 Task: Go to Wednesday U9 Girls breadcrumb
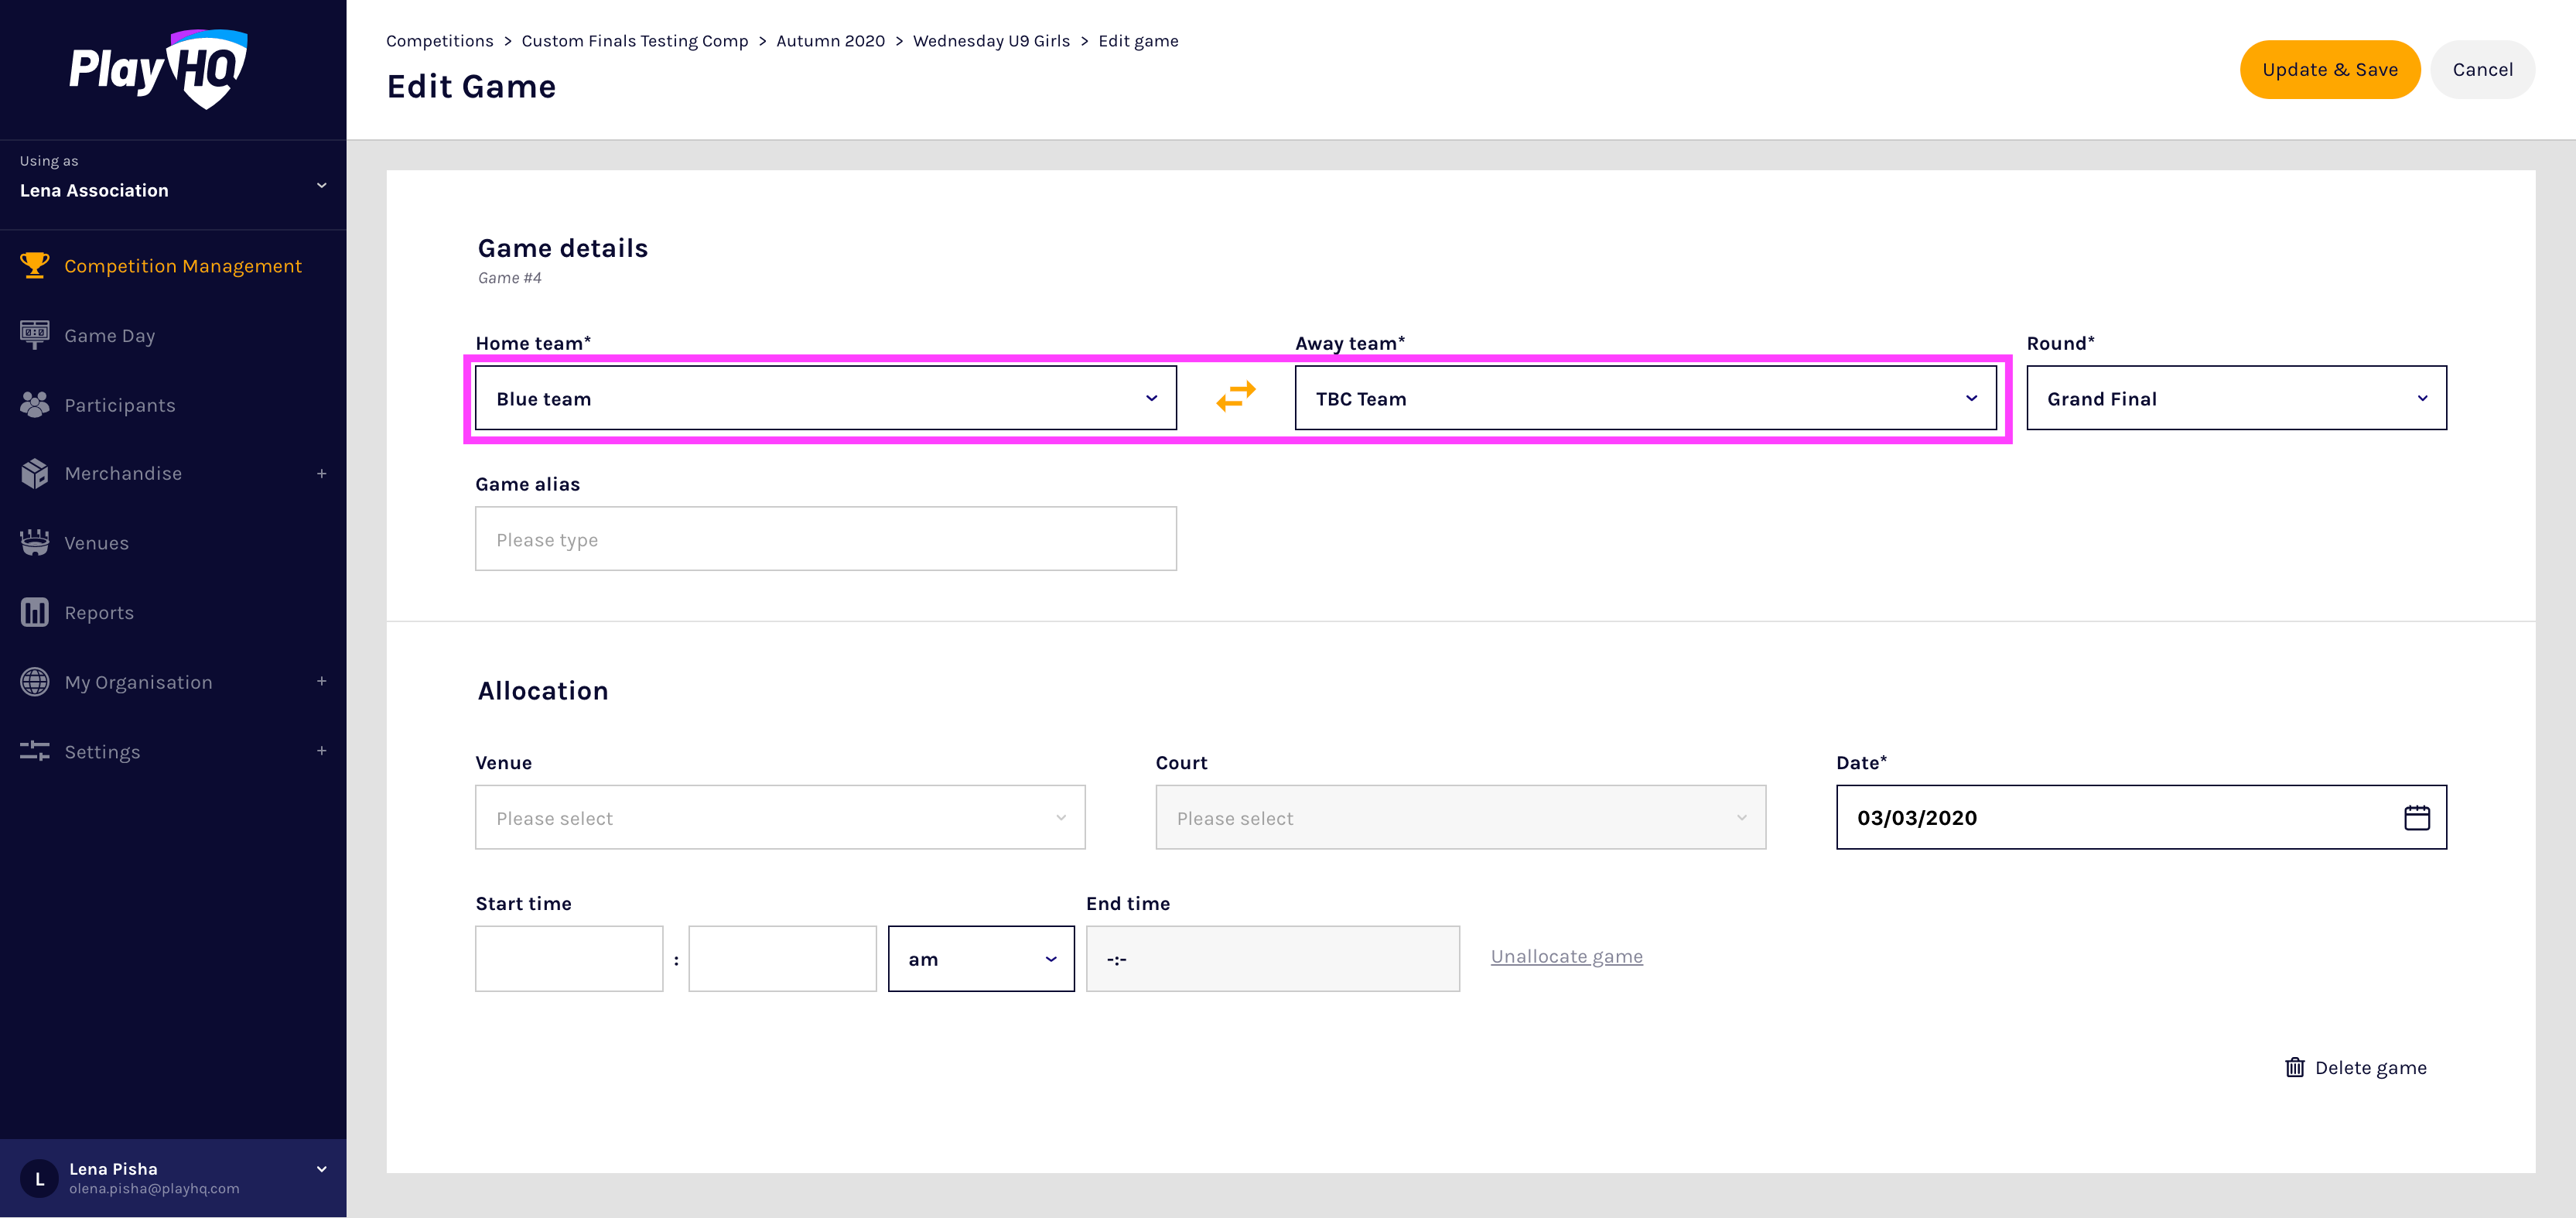990,41
